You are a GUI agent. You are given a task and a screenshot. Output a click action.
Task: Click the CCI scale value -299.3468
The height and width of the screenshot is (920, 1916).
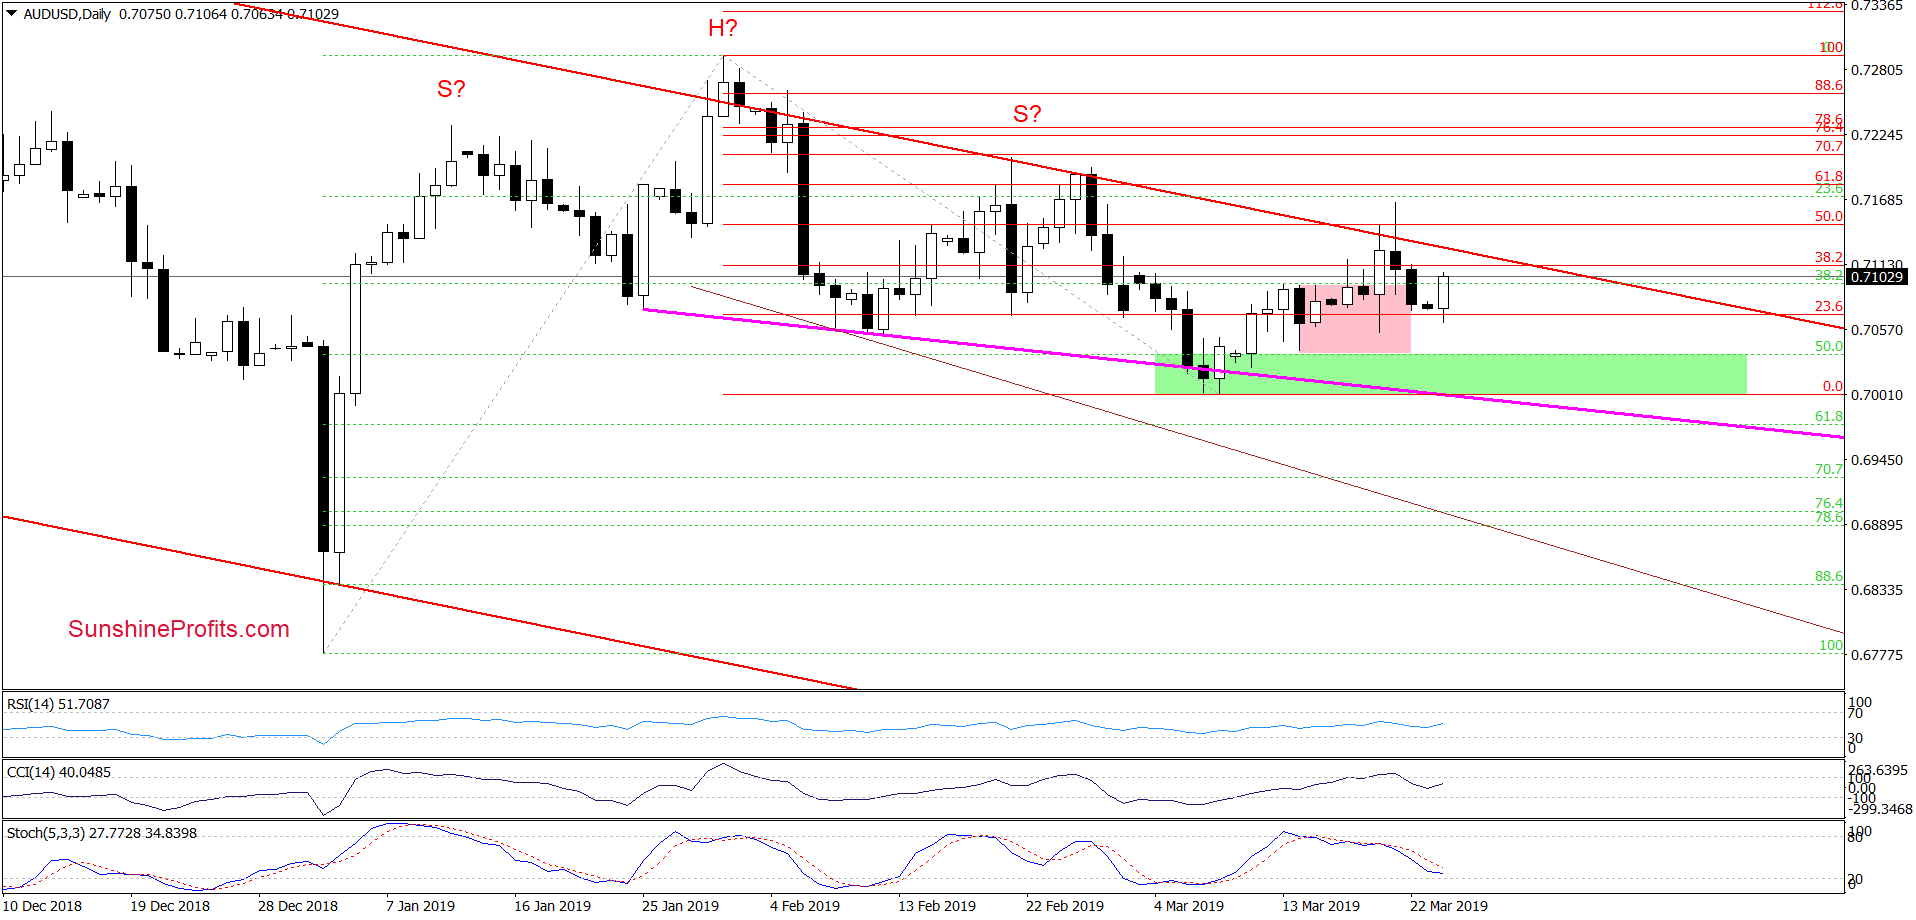click(1880, 809)
